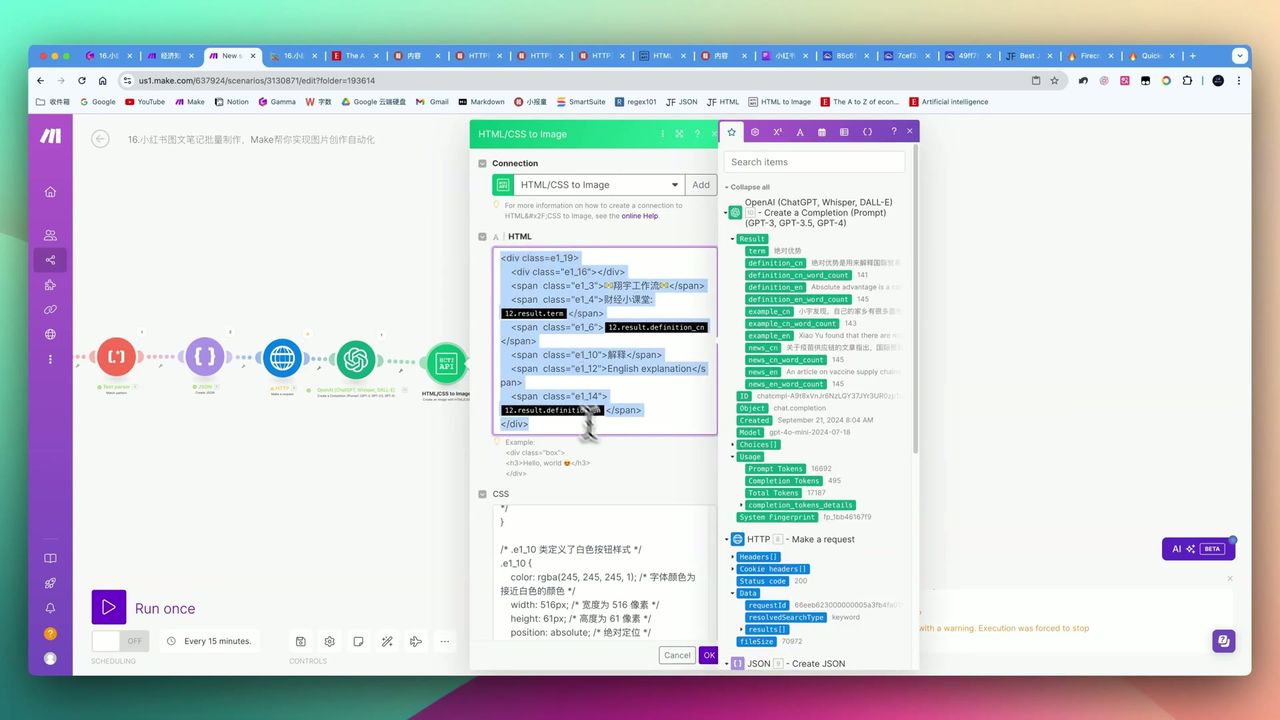The image size is (1280, 720).
Task: Open the HTML/CSS to Image connection dropdown
Action: [675, 184]
